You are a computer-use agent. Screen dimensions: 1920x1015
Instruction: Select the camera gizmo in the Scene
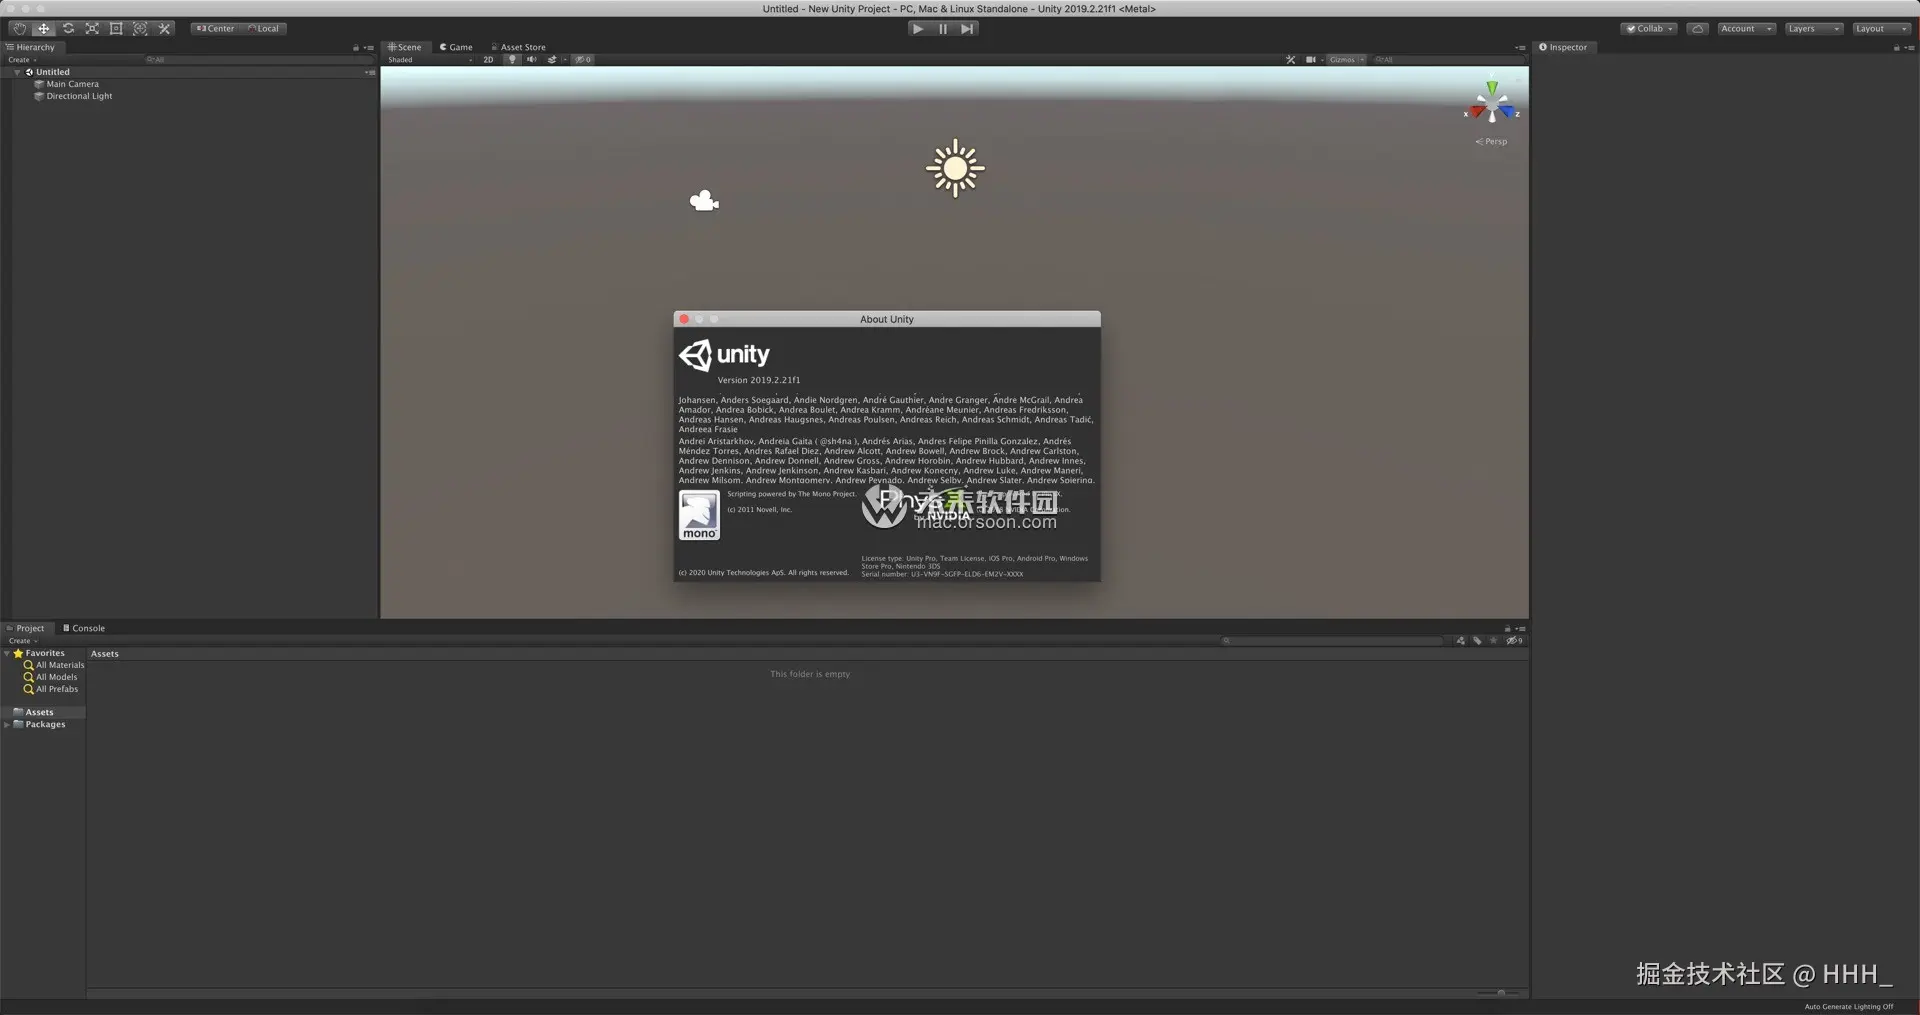pos(704,201)
